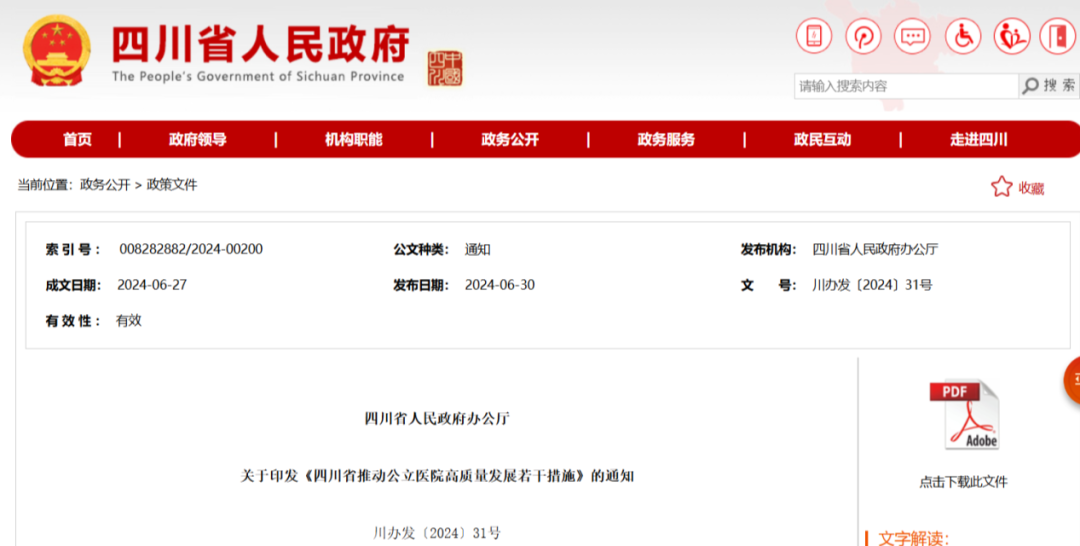Click the circular P-shaped icon in the header

pos(863,36)
